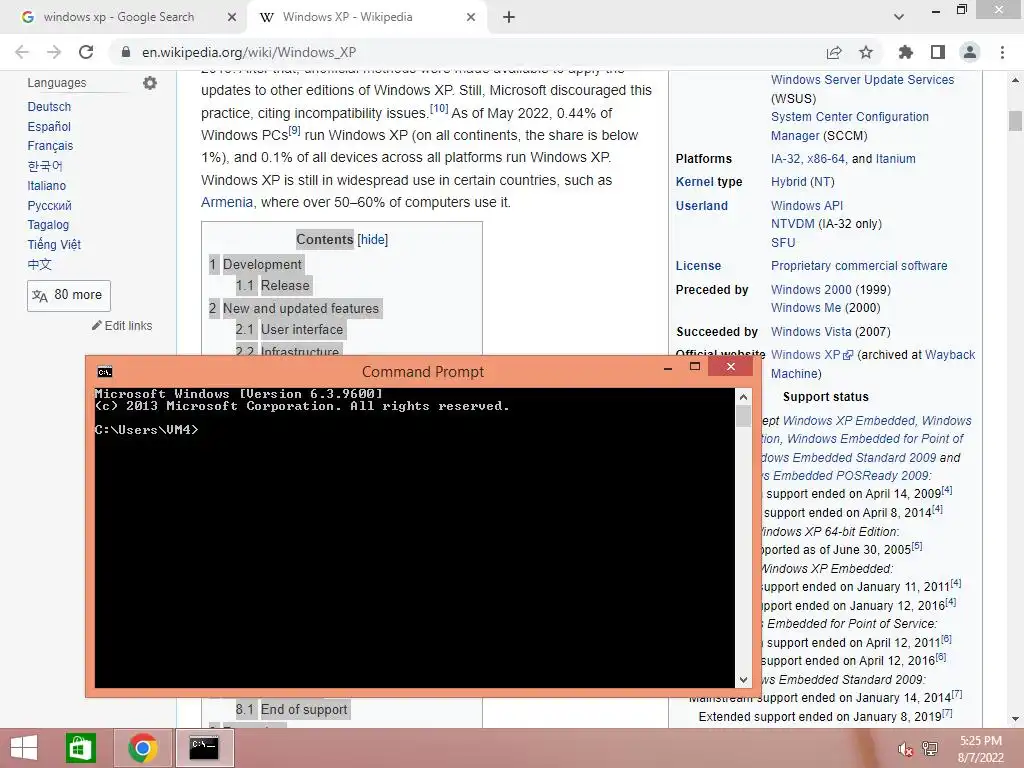
Task: Jump to 1.1 Release section
Action: pos(272,285)
